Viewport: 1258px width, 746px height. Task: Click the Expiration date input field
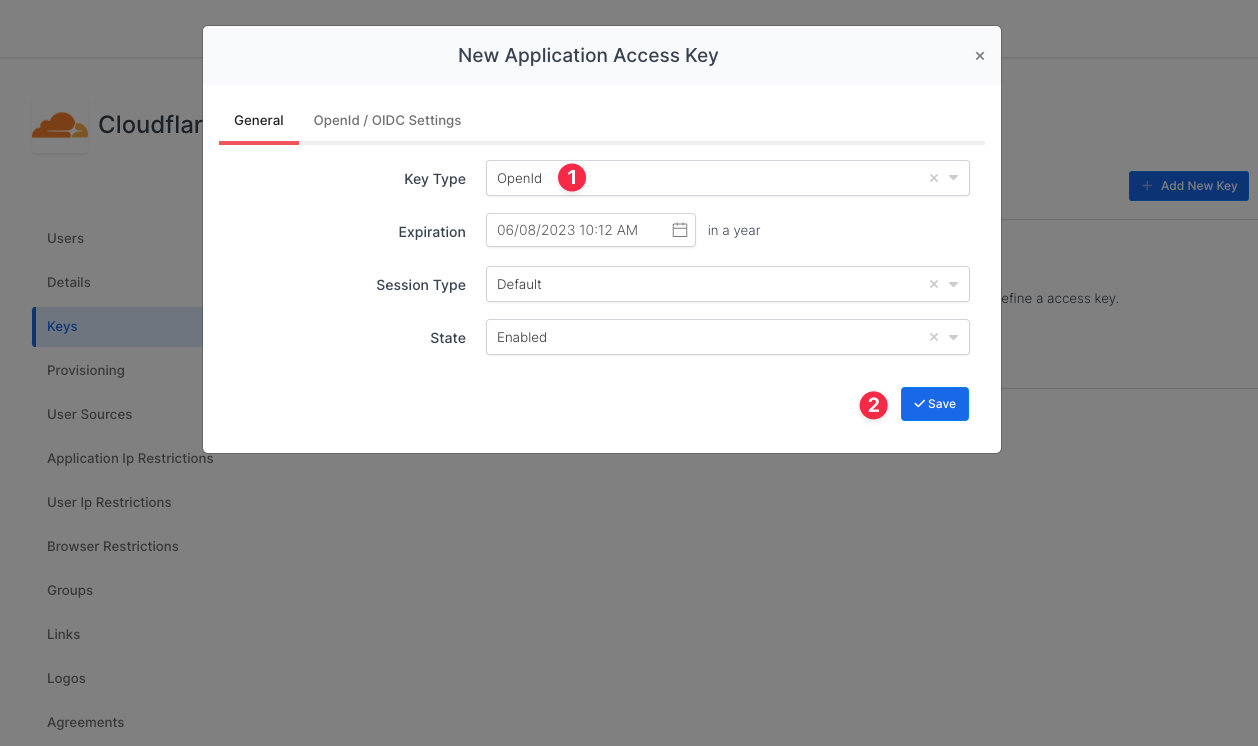coord(575,230)
